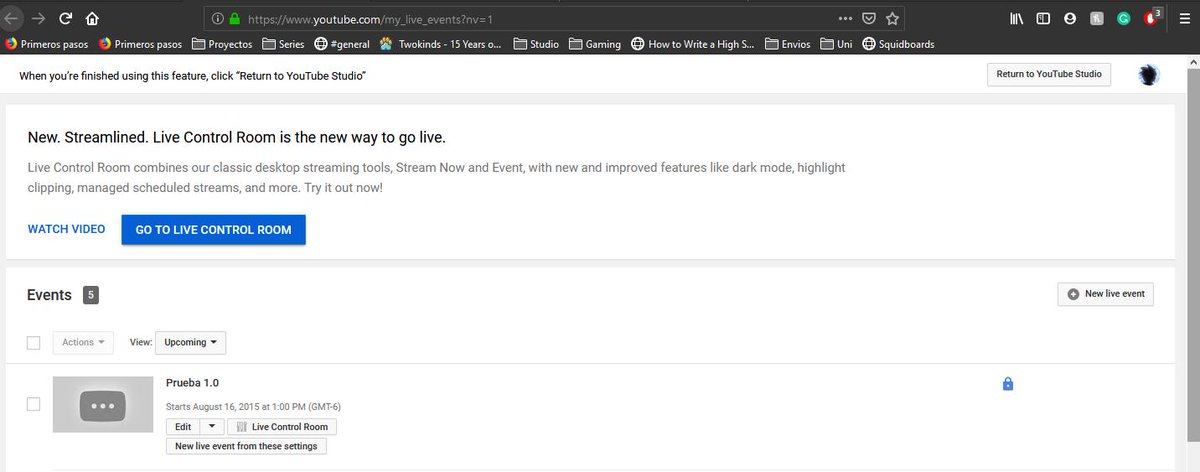Open the Gaming bookmark folder

[595, 44]
